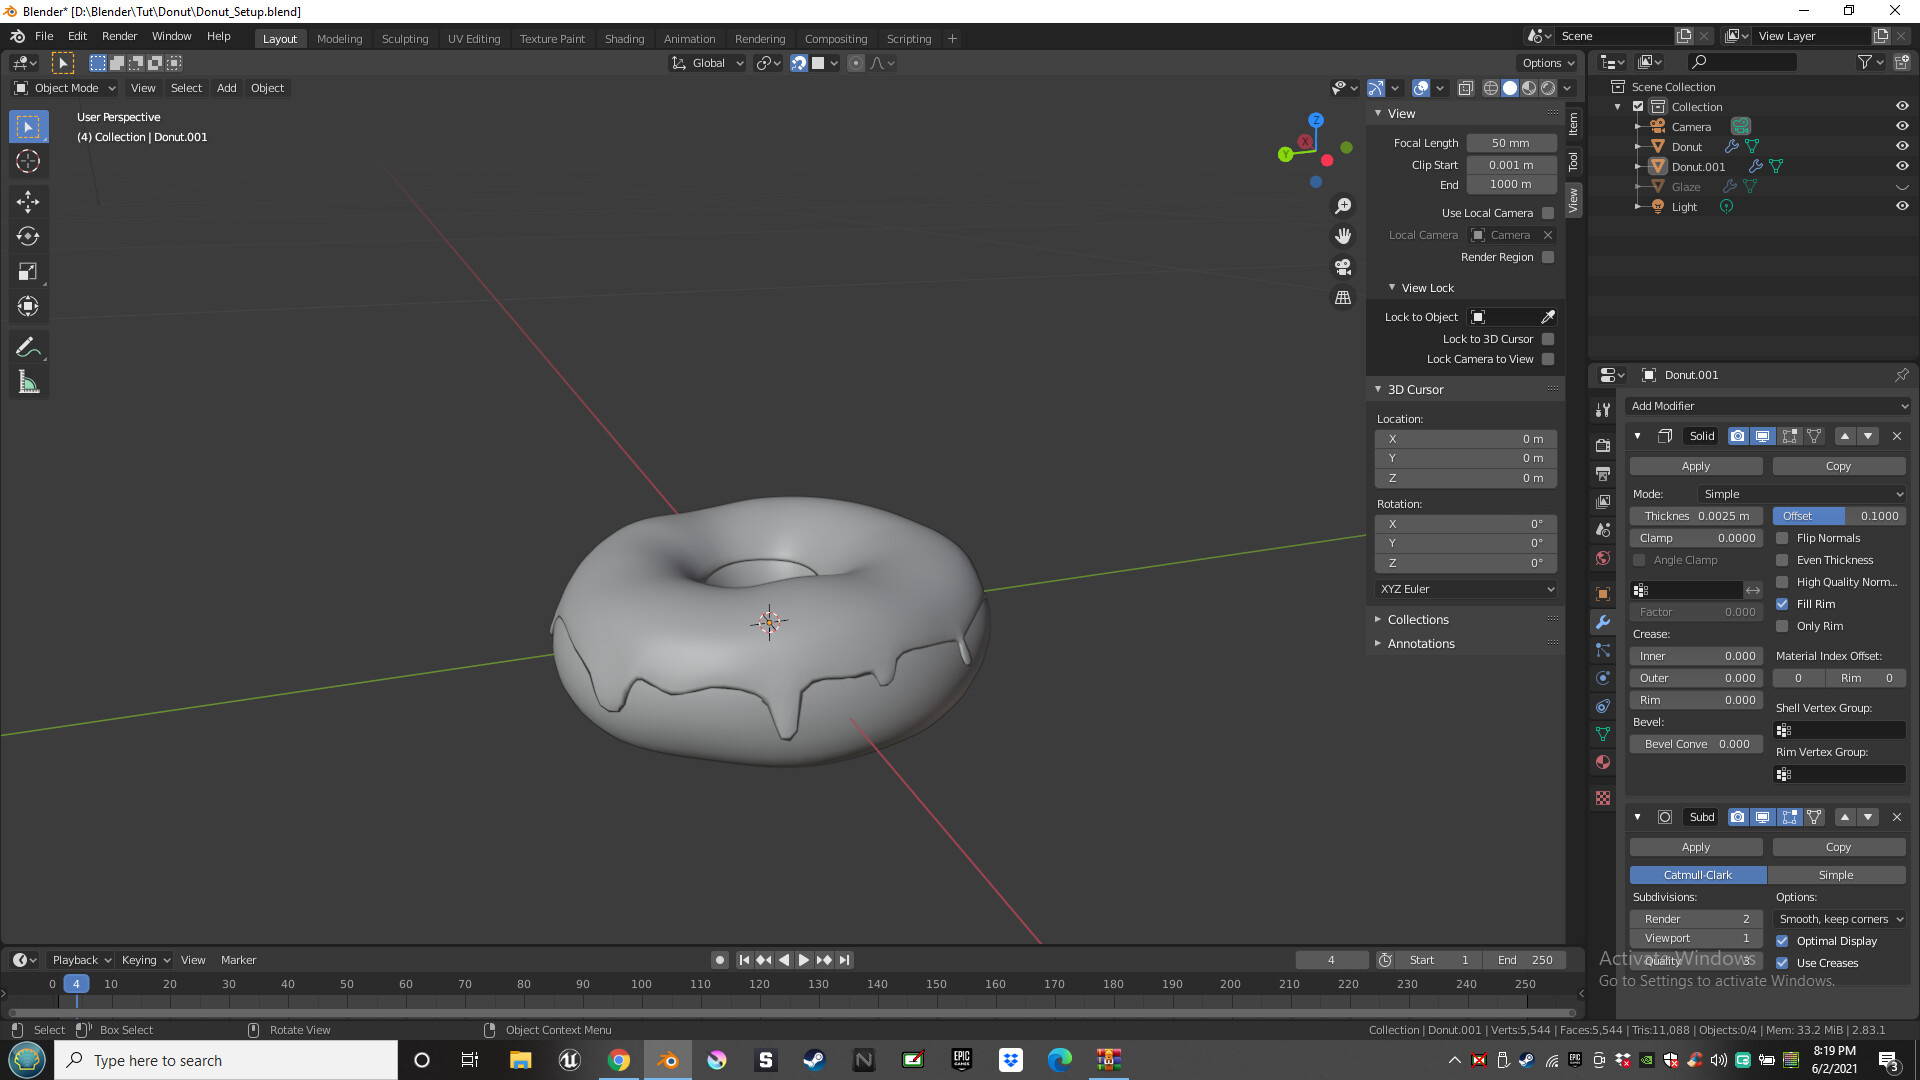Open the XYZ Euler rotation order dropdown
Image resolution: width=1920 pixels, height=1080 pixels.
click(x=1464, y=589)
